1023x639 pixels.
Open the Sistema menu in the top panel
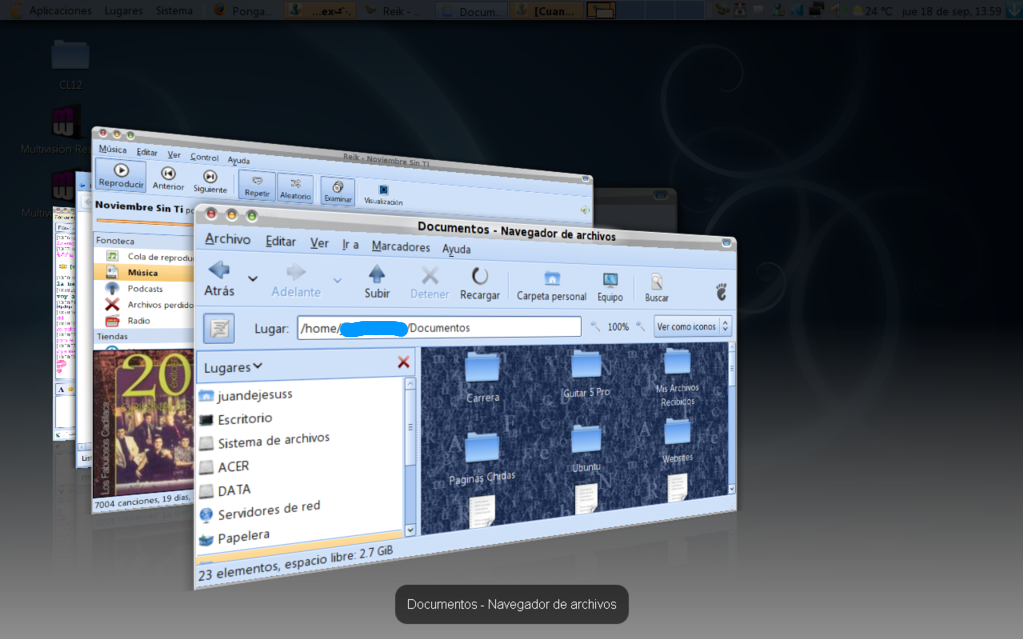[x=174, y=10]
